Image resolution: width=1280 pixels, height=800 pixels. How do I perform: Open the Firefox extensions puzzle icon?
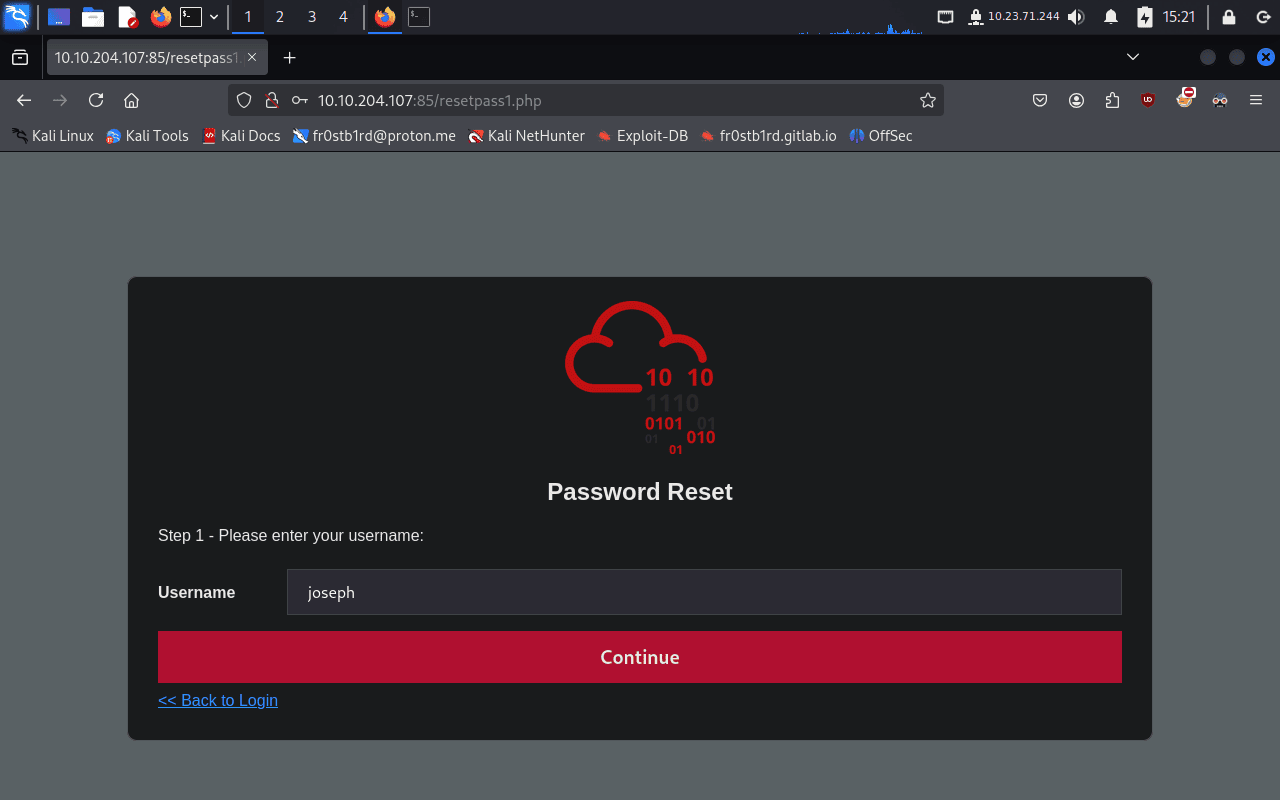[x=1112, y=100]
